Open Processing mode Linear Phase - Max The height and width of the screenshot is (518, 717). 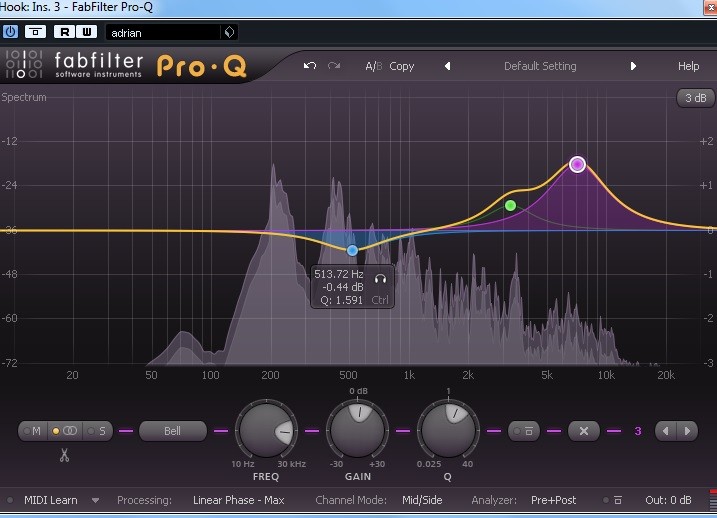pos(238,500)
